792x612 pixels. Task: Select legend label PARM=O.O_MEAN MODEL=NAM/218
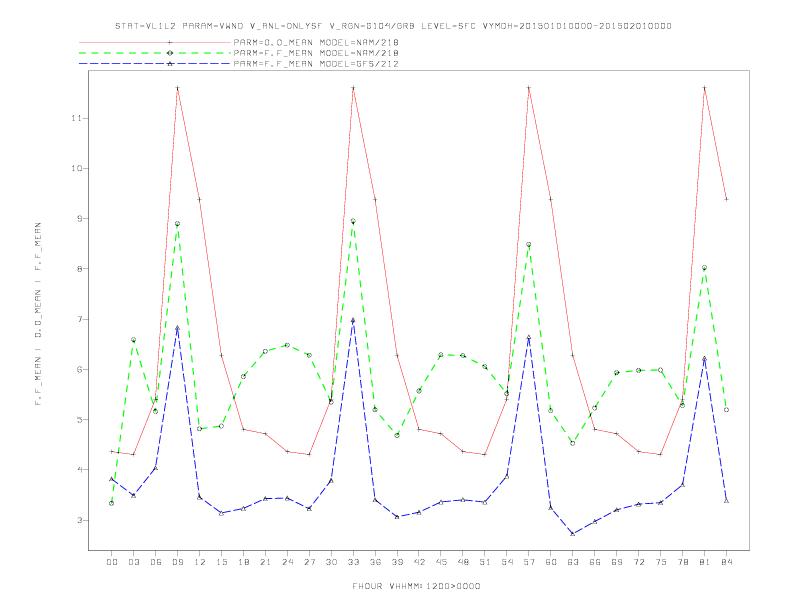tap(316, 42)
